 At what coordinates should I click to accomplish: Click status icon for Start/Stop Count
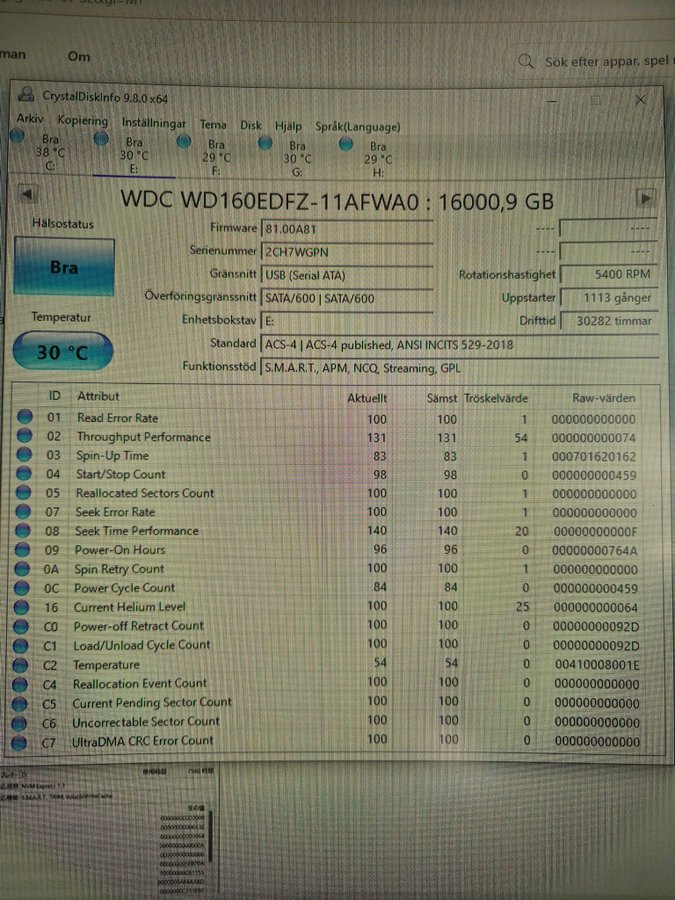click(24, 474)
